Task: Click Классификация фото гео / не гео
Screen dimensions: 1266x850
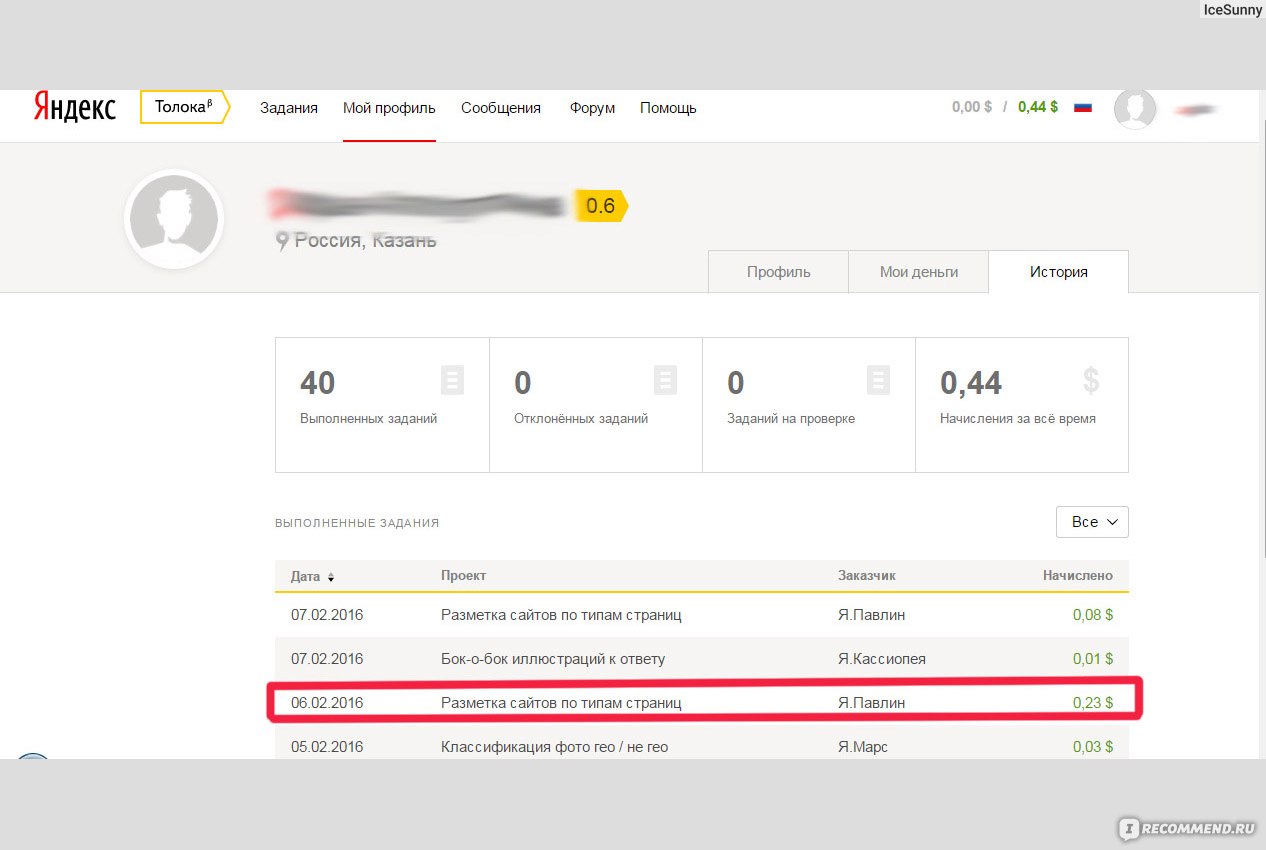Action: click(x=554, y=747)
